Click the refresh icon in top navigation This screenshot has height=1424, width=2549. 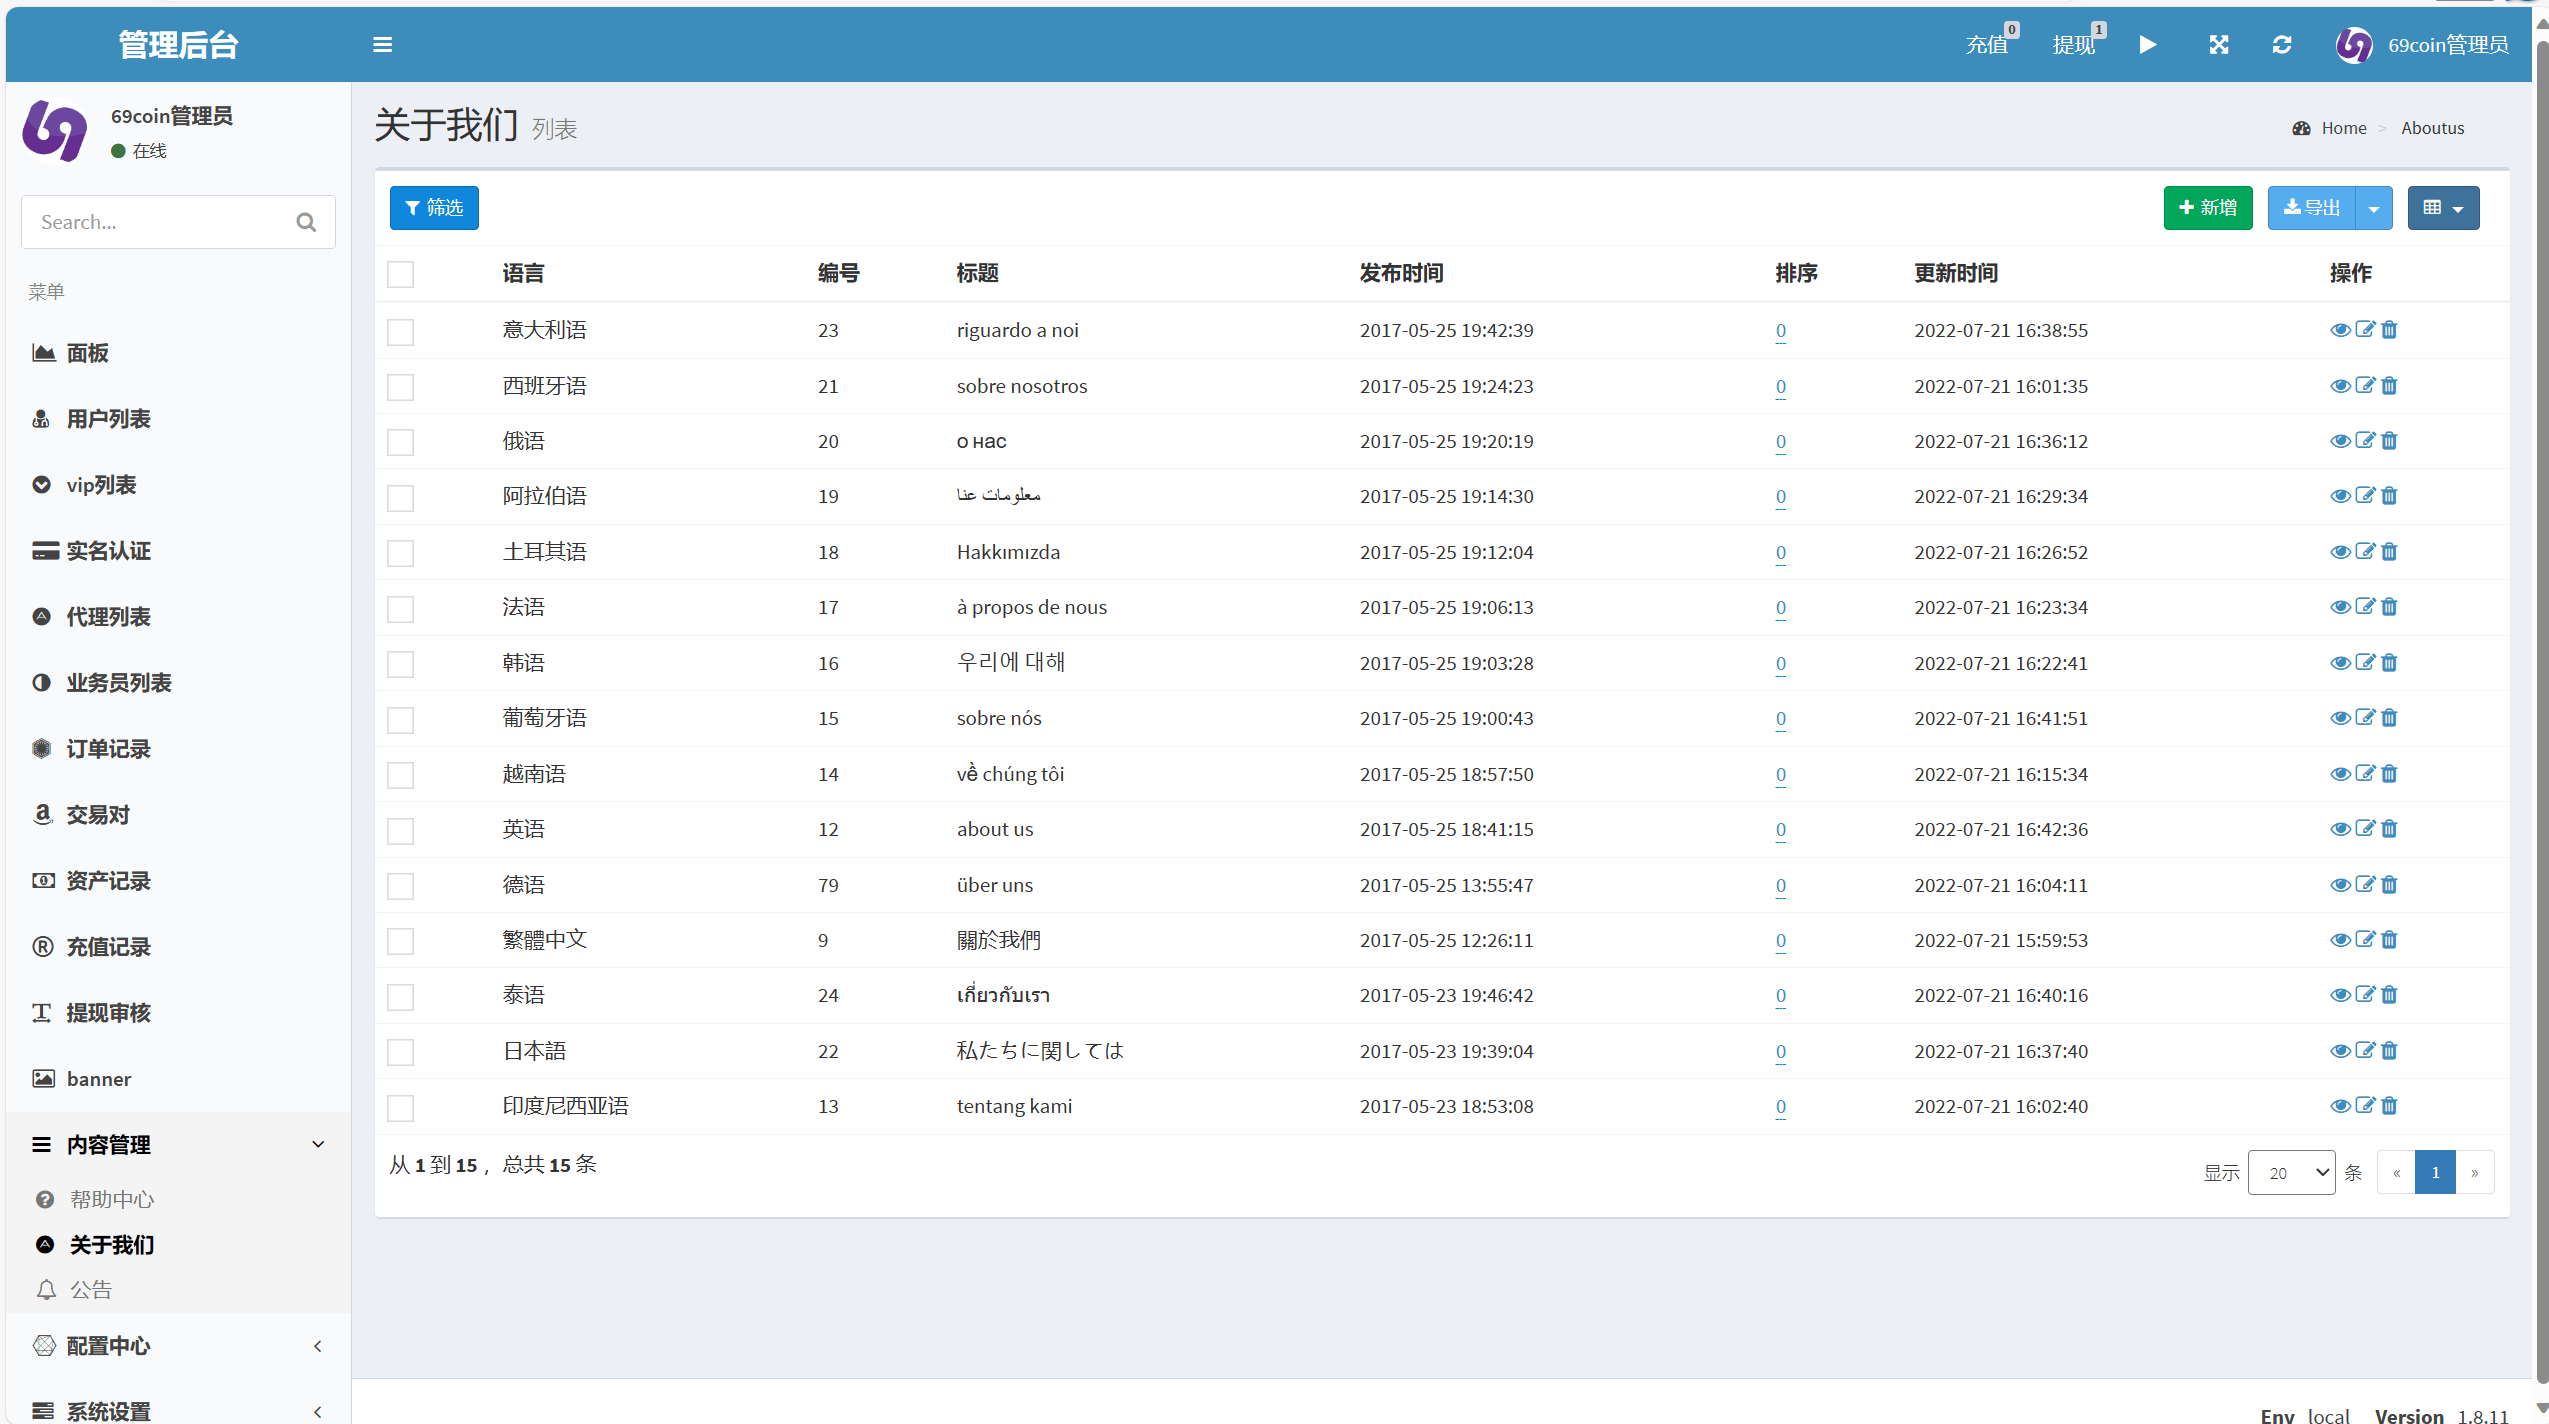point(2281,44)
